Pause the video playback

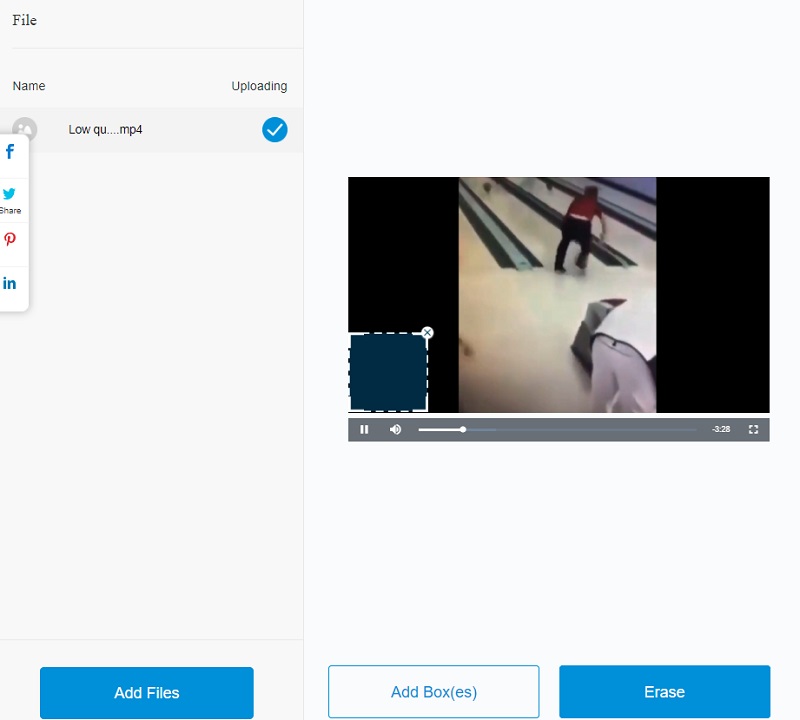point(364,429)
